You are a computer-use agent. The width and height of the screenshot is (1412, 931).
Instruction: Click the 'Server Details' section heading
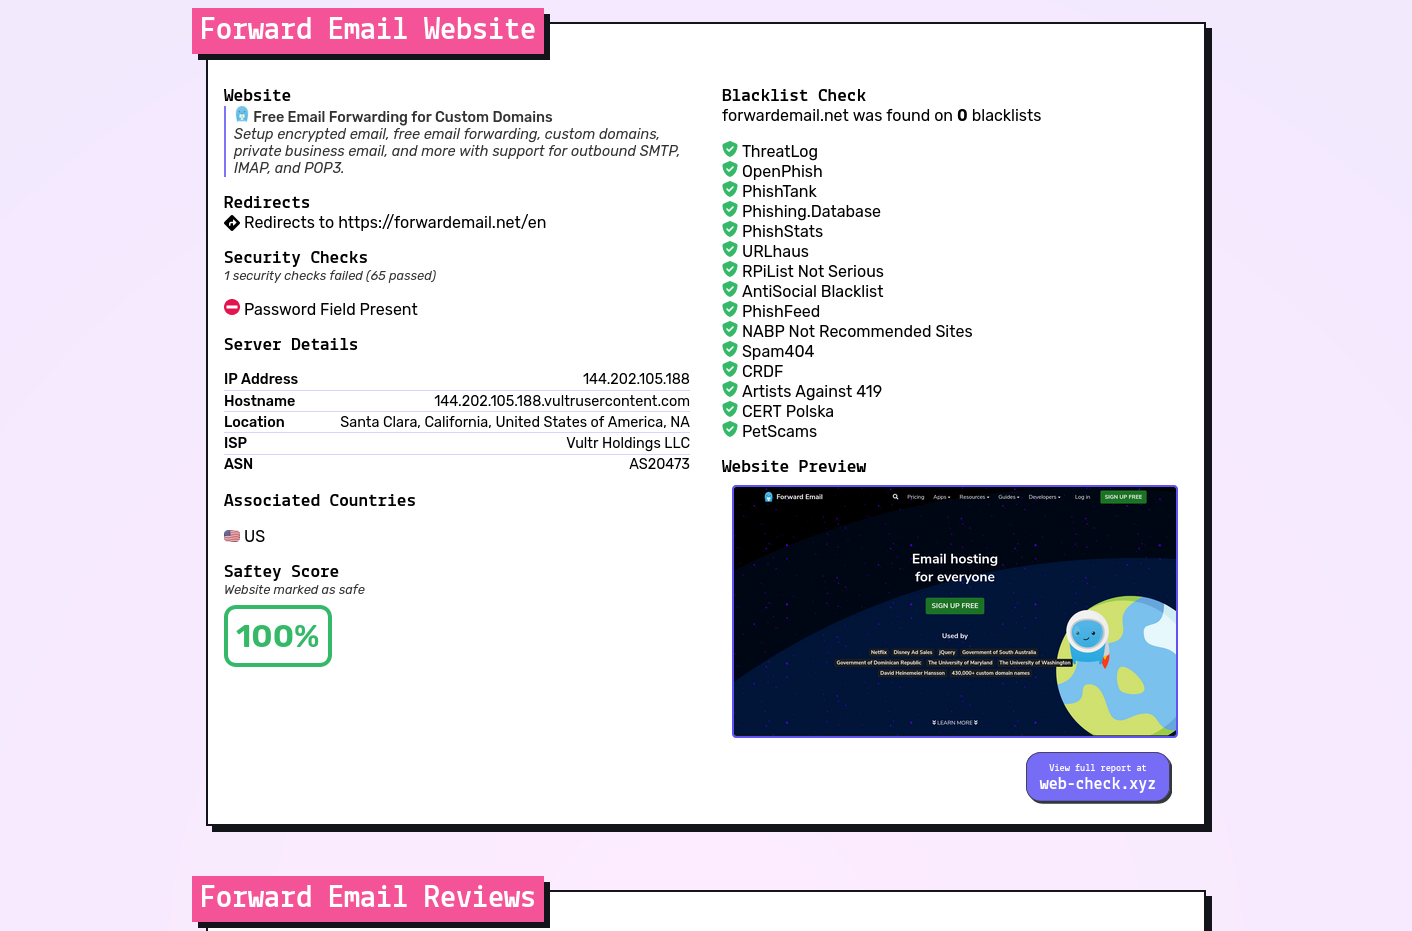tap(291, 345)
